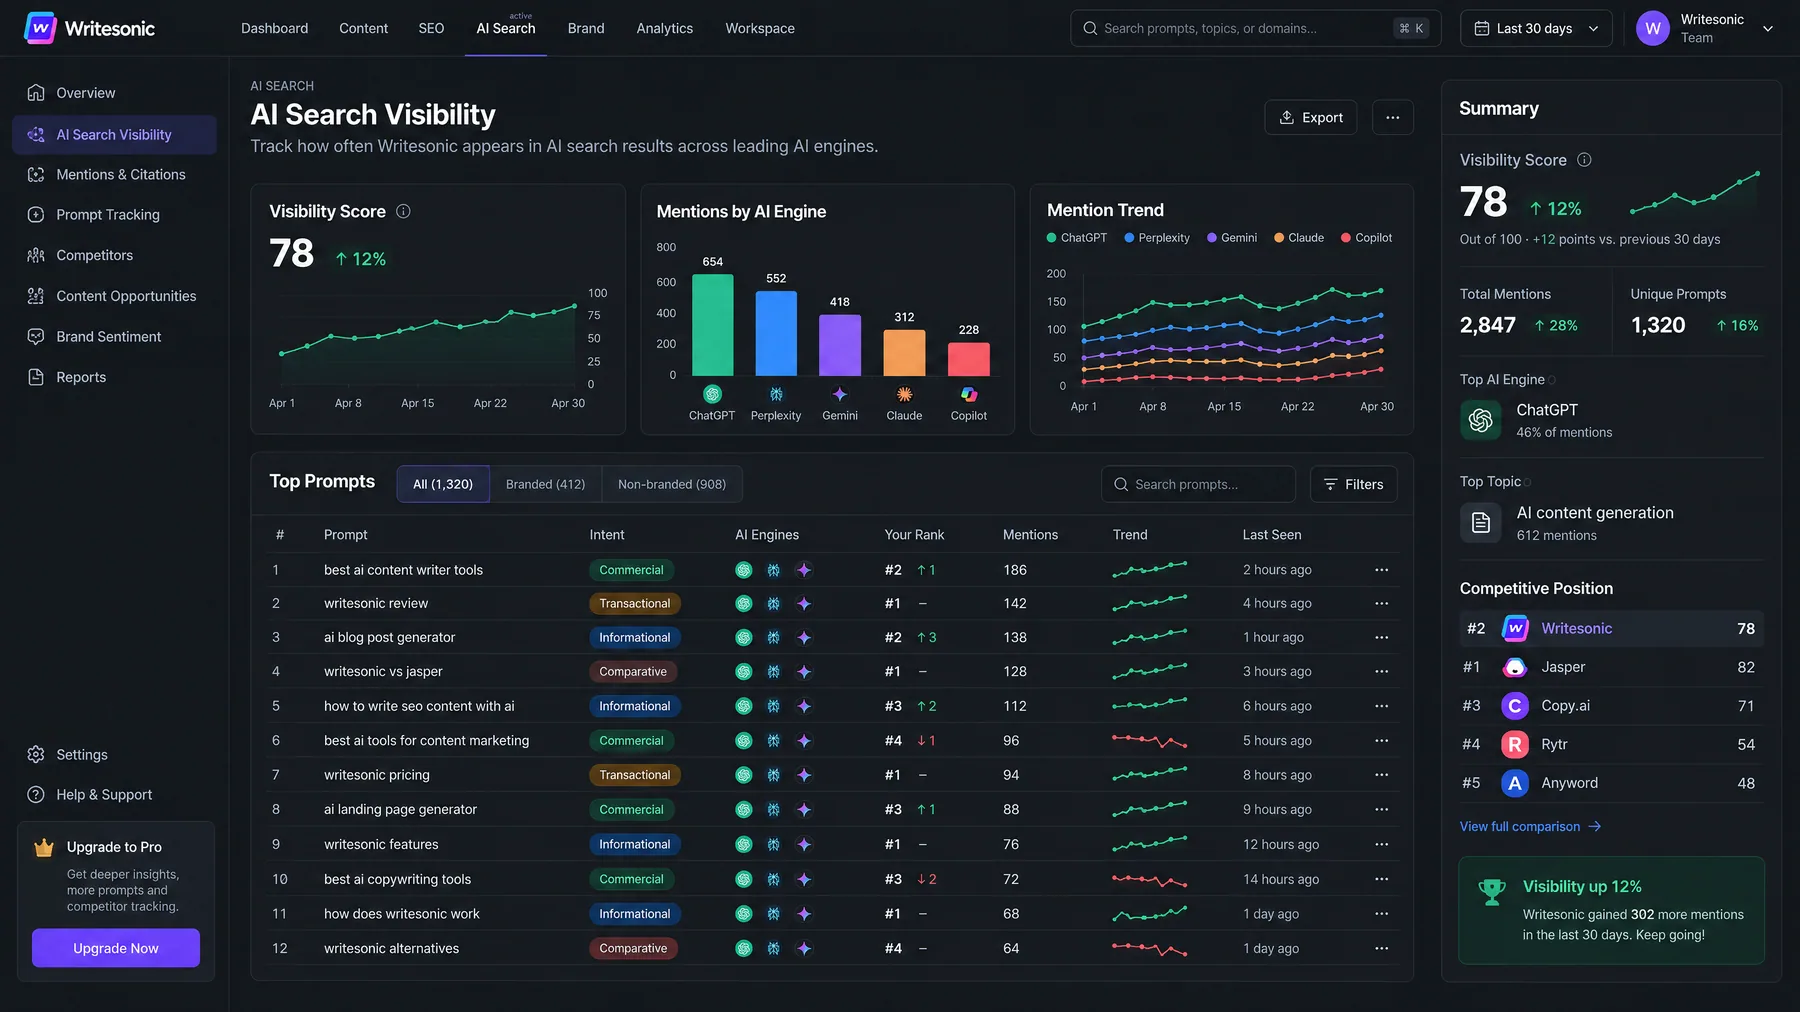
Task: Click the Copilot icon under bar chart
Action: point(969,394)
